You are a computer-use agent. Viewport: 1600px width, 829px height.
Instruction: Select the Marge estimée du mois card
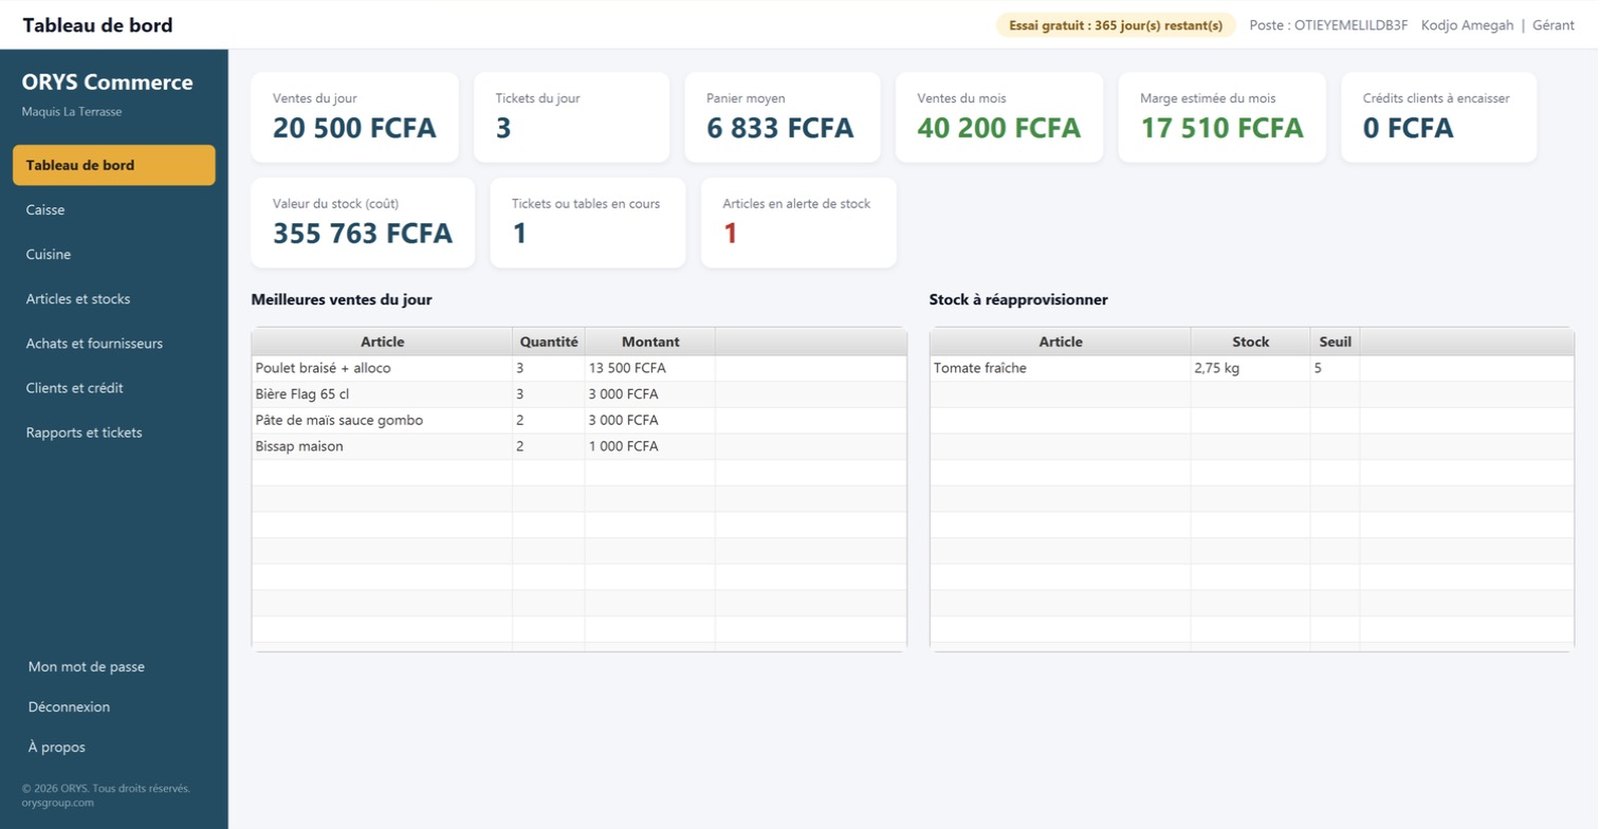(1222, 117)
